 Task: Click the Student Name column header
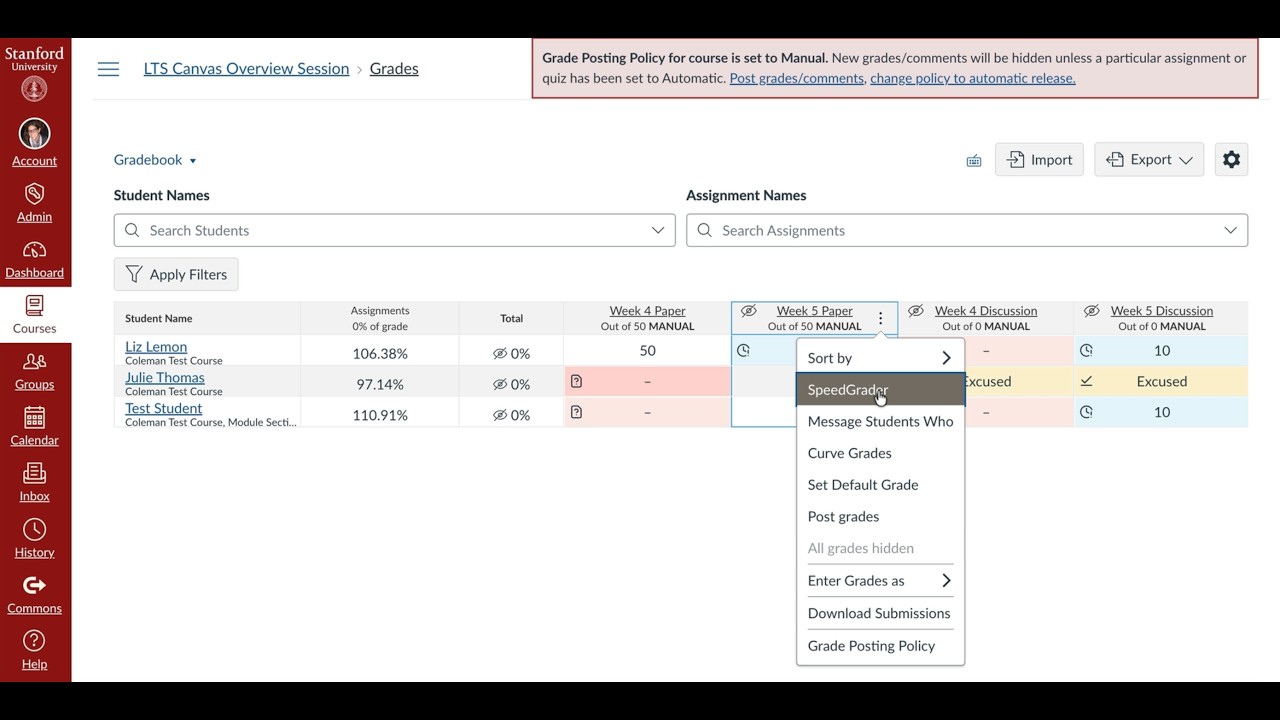(207, 319)
